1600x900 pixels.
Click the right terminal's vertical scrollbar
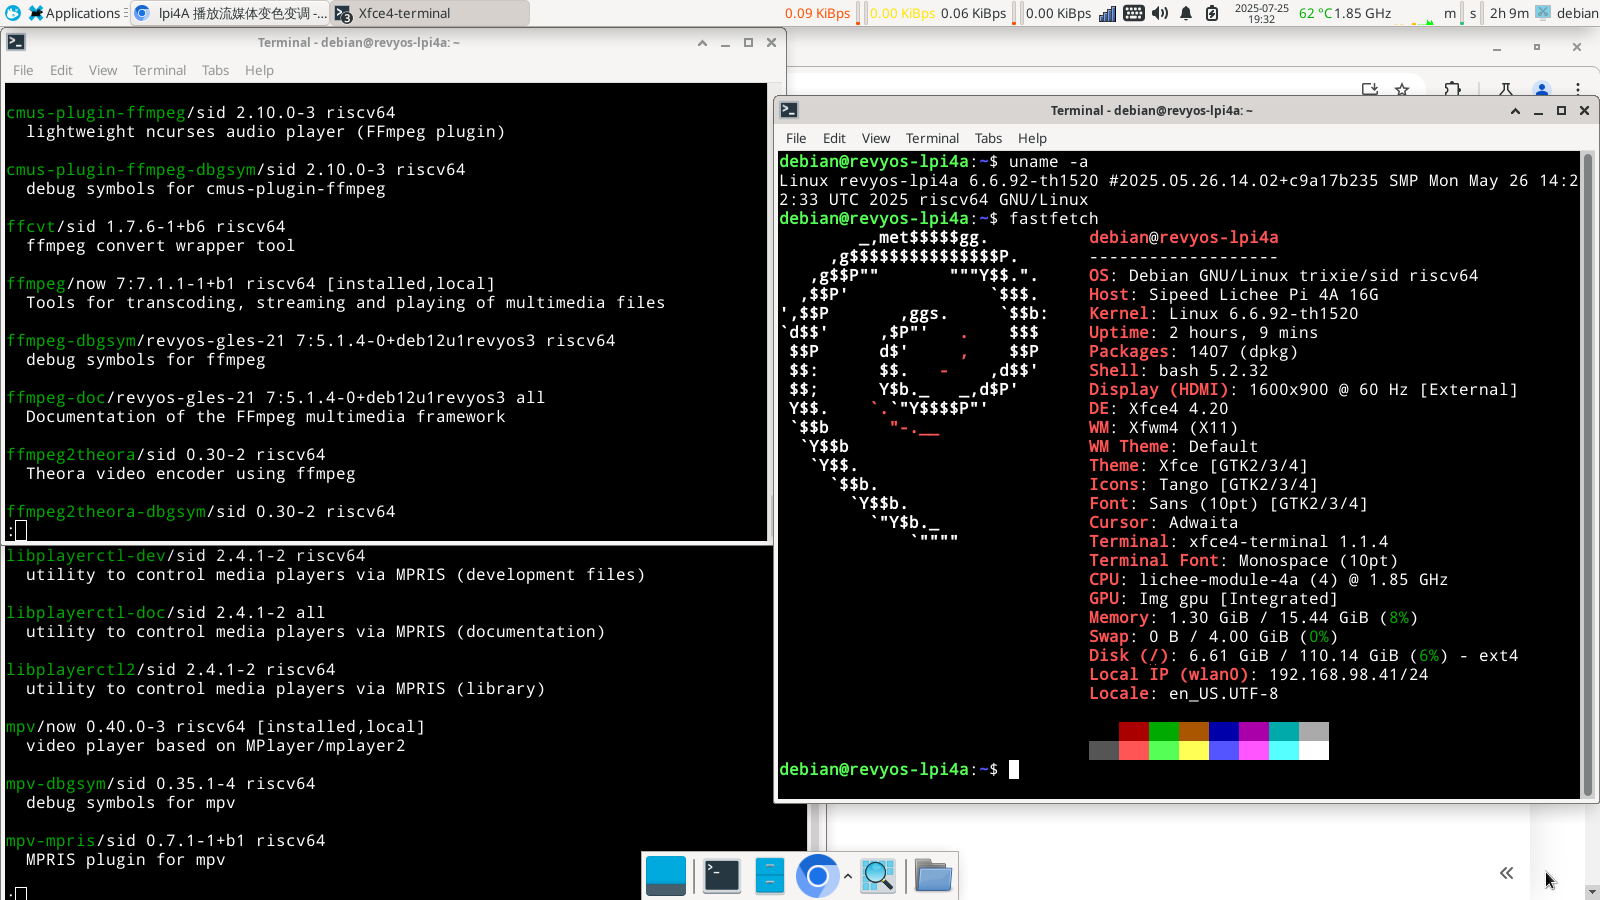point(1588,474)
